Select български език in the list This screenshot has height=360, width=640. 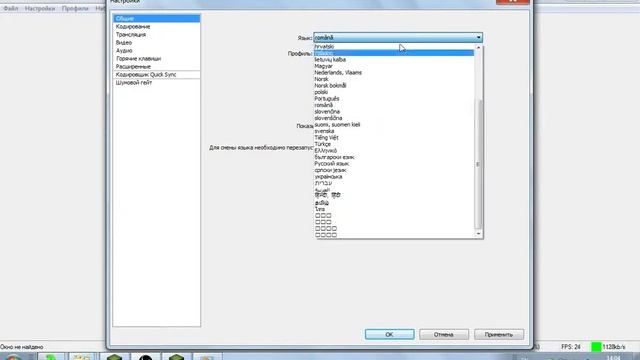(x=334, y=157)
